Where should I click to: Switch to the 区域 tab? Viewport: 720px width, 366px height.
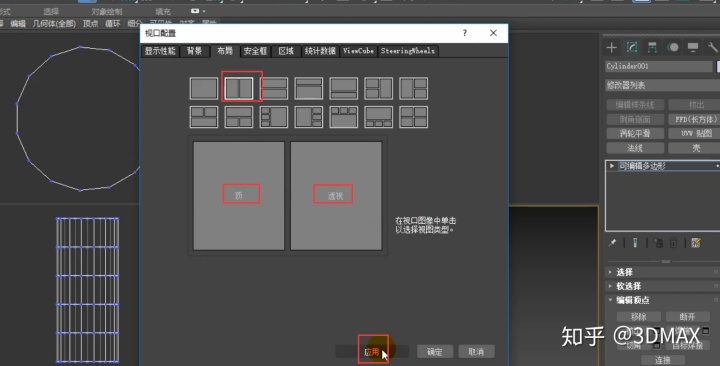pyautogui.click(x=286, y=51)
